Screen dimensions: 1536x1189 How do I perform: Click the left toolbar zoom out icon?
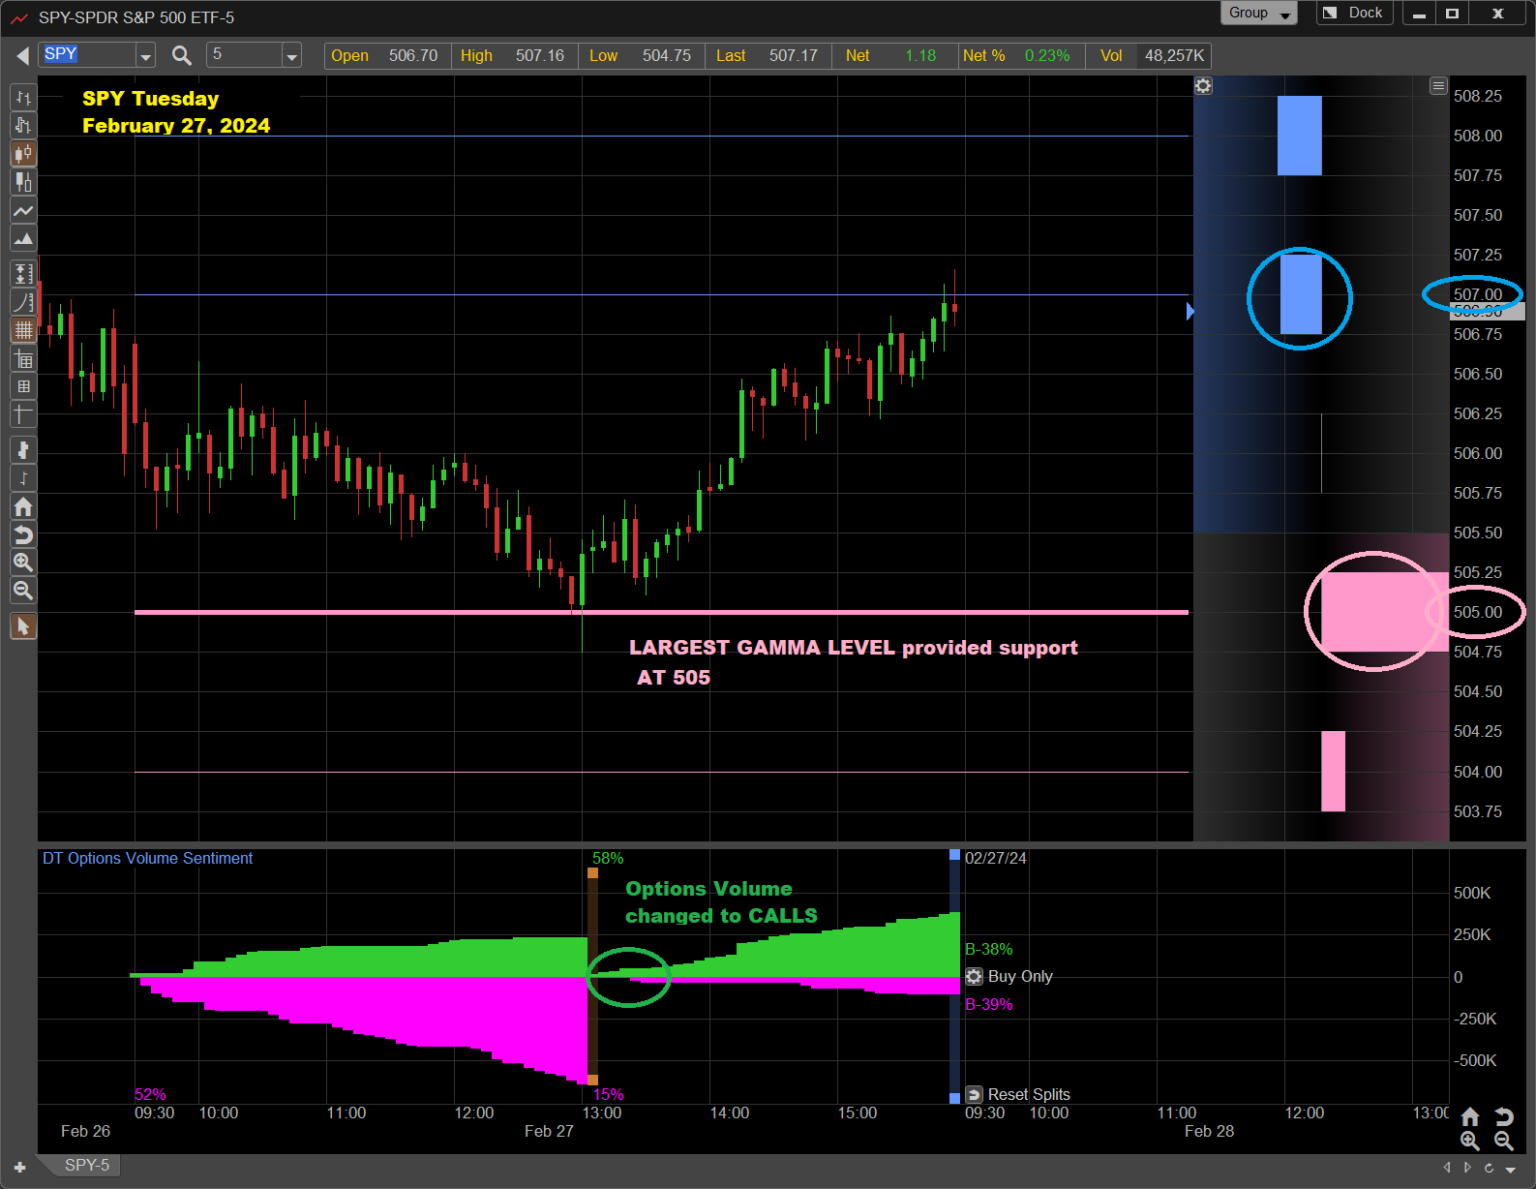pyautogui.click(x=23, y=591)
